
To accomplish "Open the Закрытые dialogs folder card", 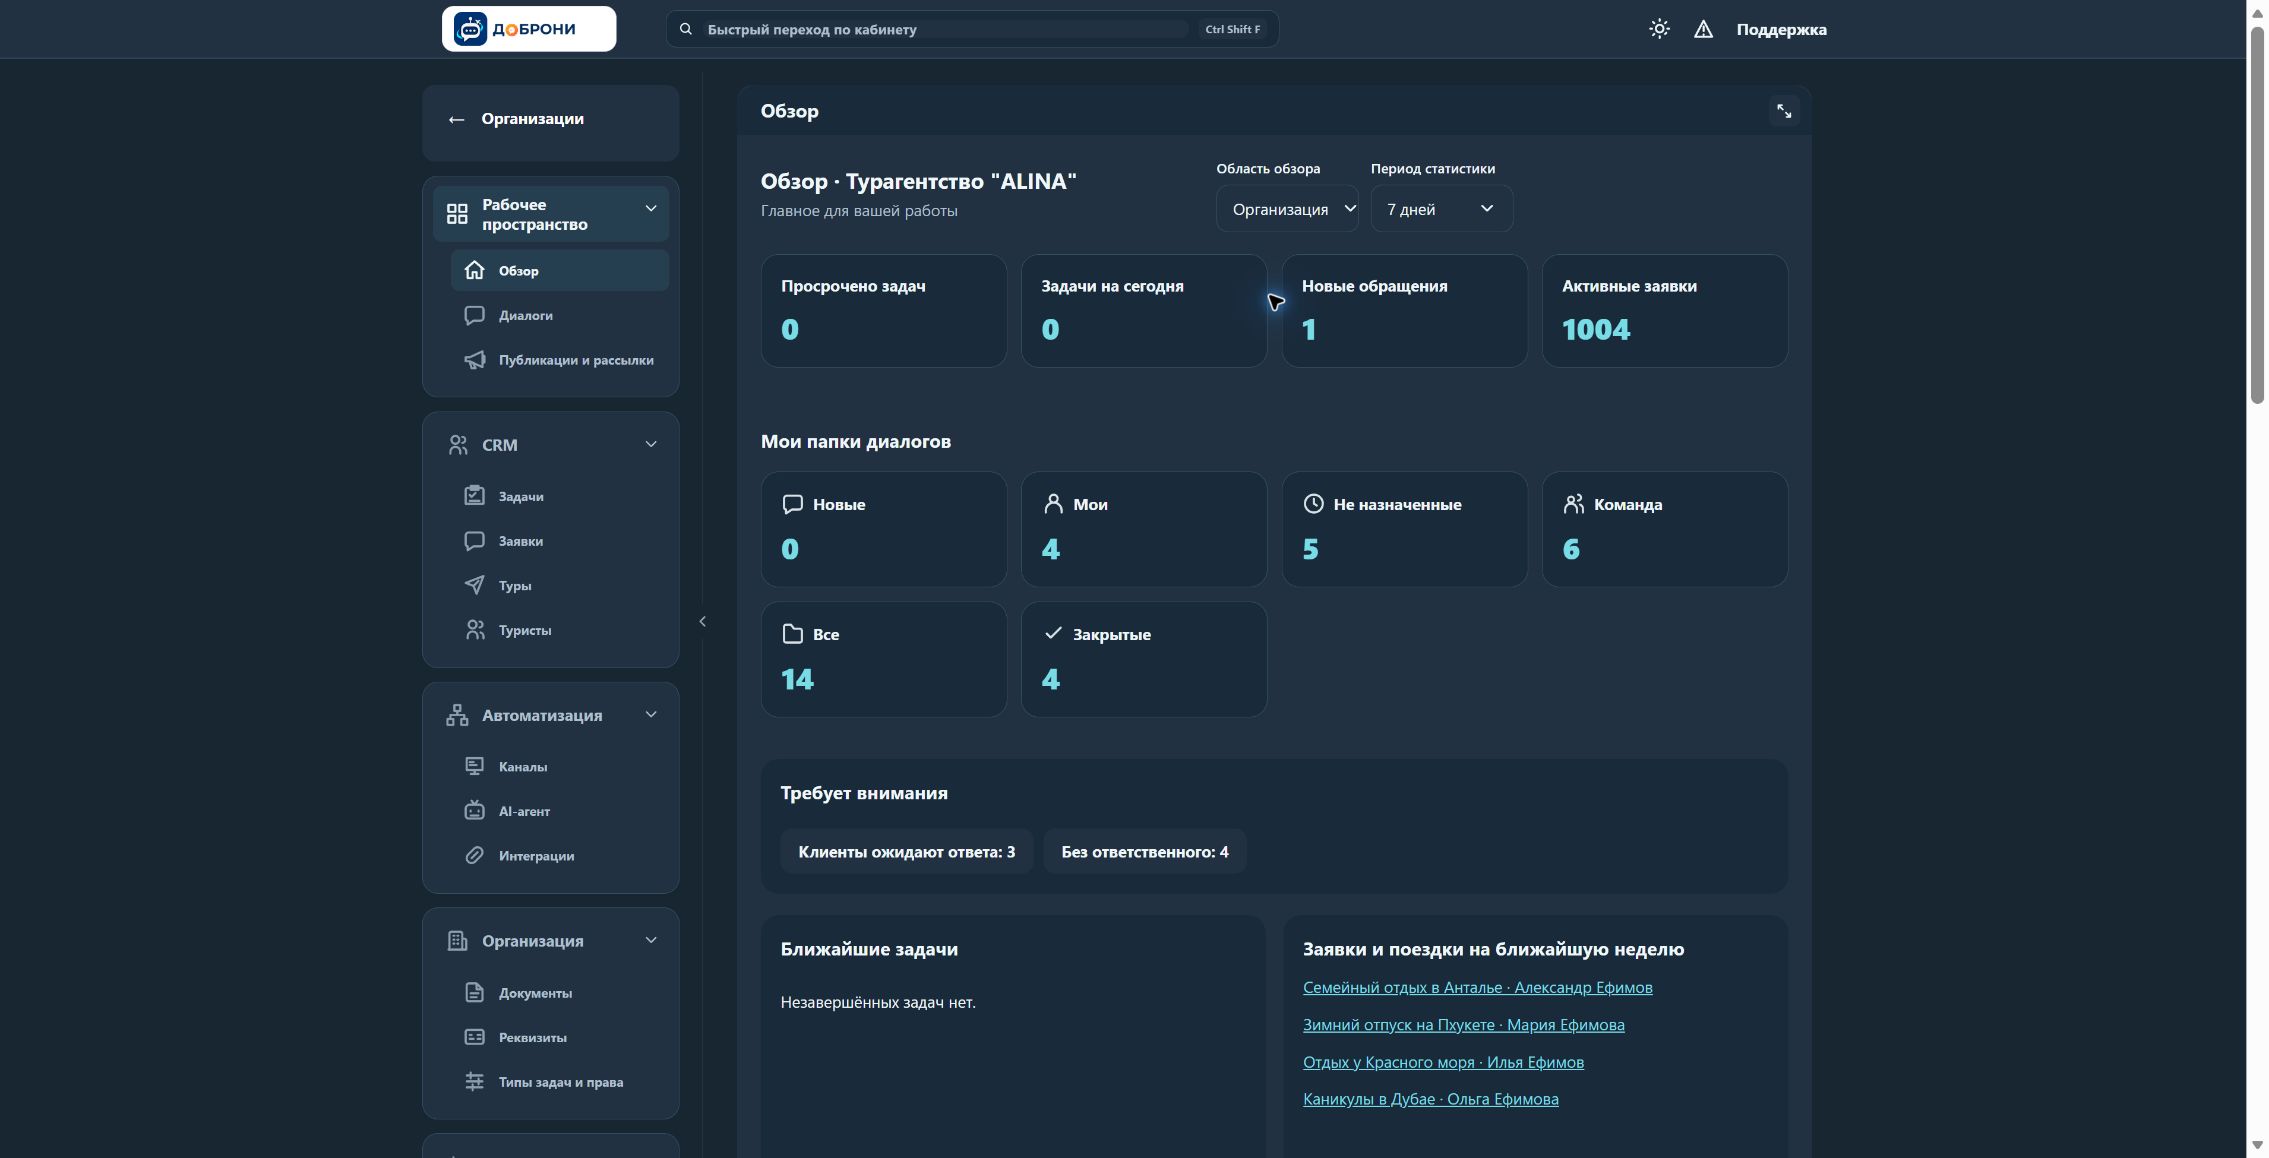I will [1143, 659].
